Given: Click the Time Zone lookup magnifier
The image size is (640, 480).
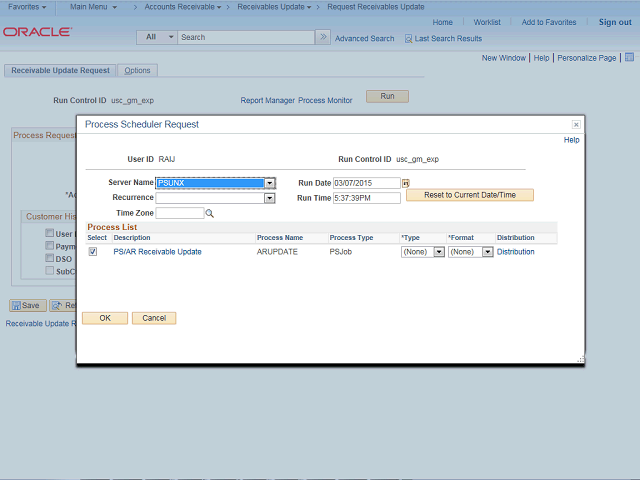Looking at the screenshot, I should tap(210, 213).
